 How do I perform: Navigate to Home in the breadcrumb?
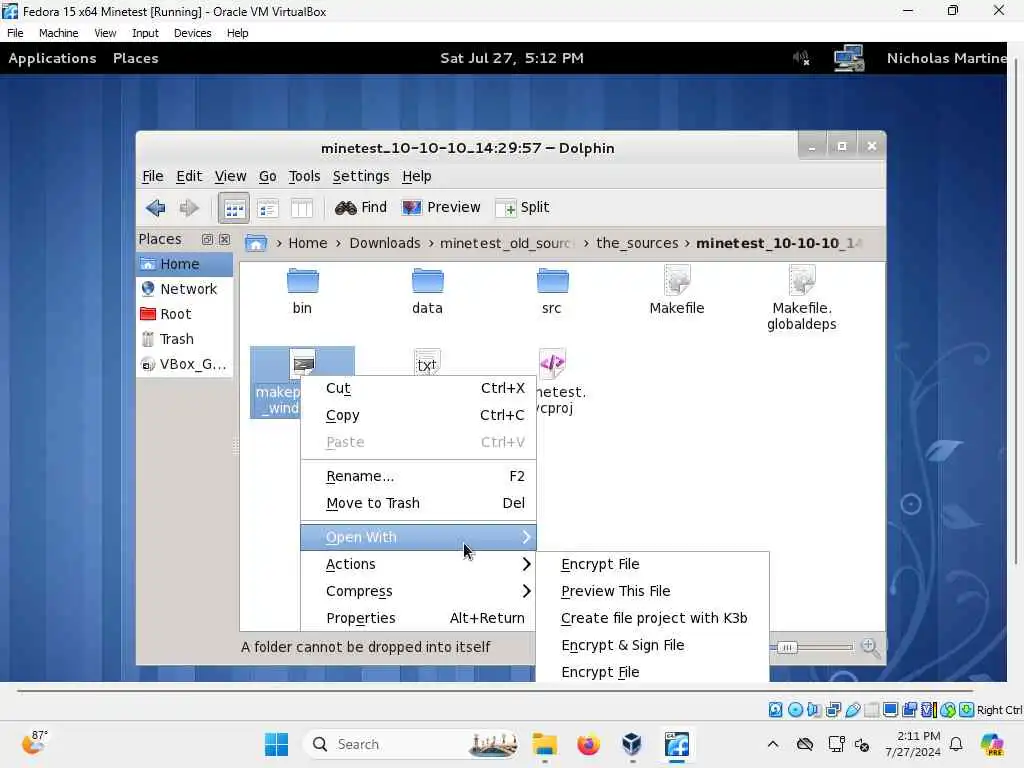coord(308,243)
